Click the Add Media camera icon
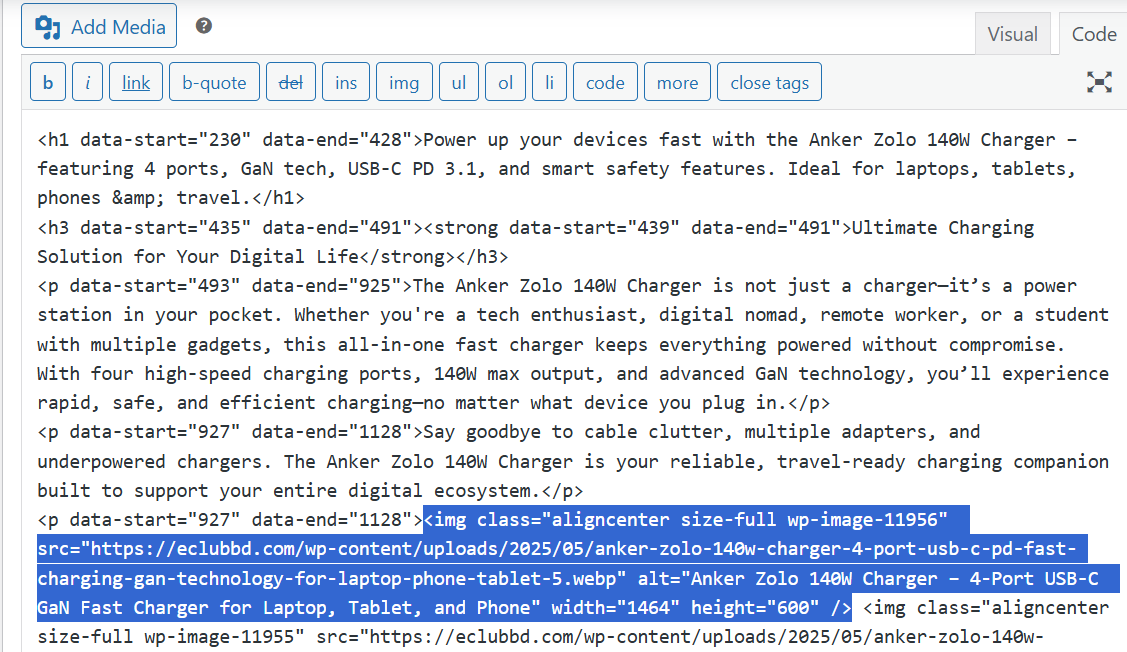This screenshot has height=652, width=1127. 48,27
